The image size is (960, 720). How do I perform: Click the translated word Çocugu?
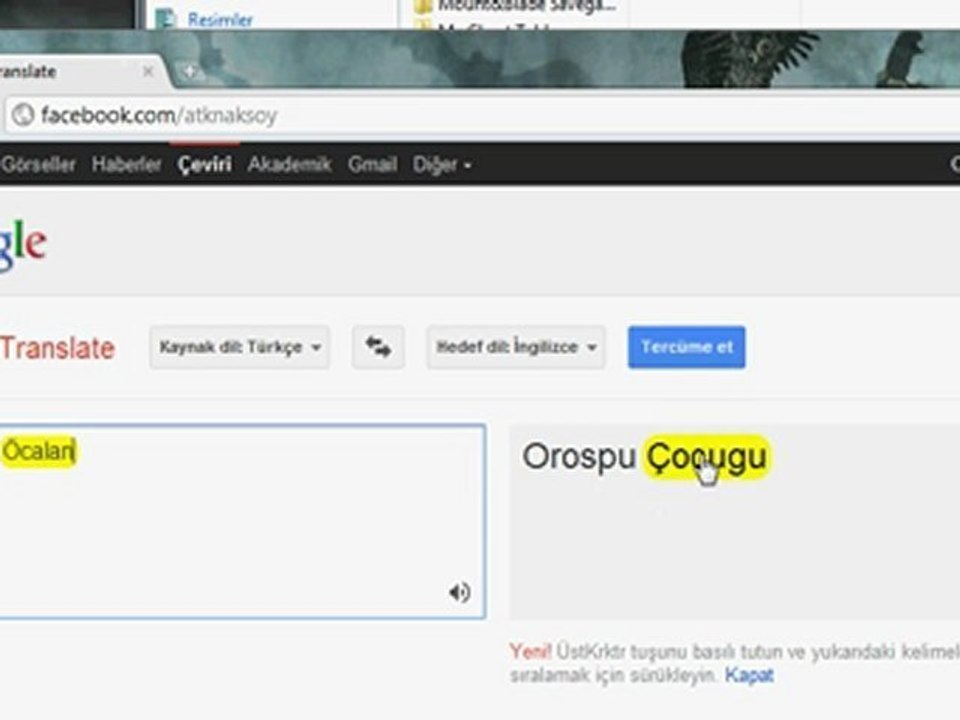point(707,457)
